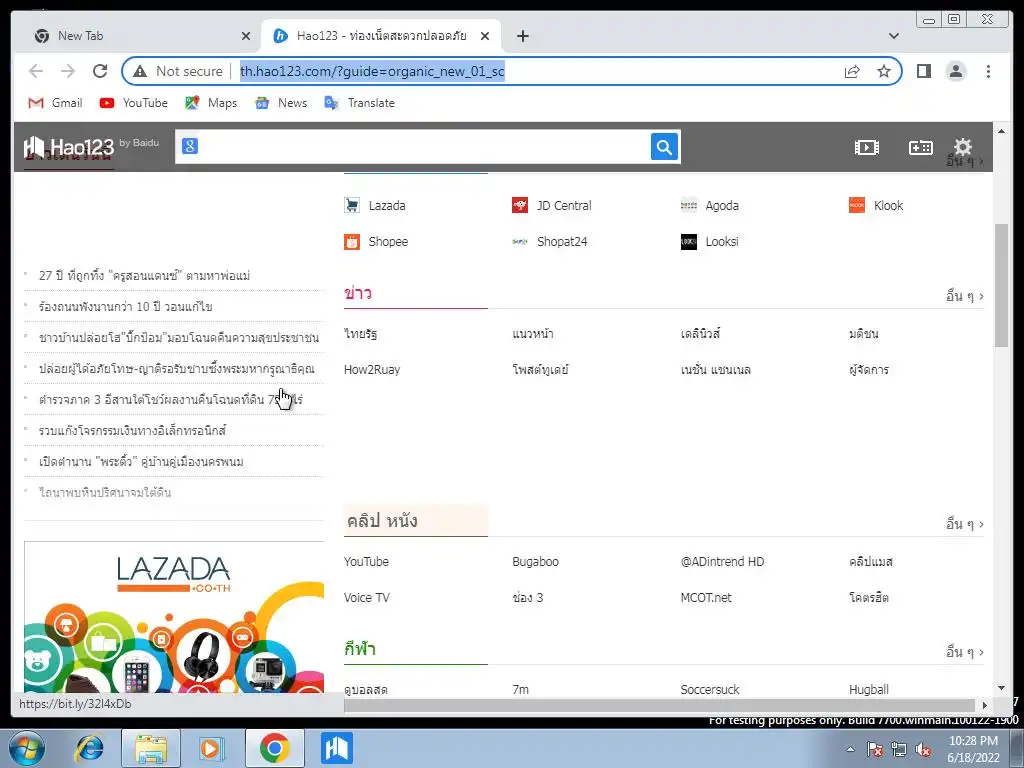Open Gmail bookmark
The image size is (1024, 768).
coord(56,103)
